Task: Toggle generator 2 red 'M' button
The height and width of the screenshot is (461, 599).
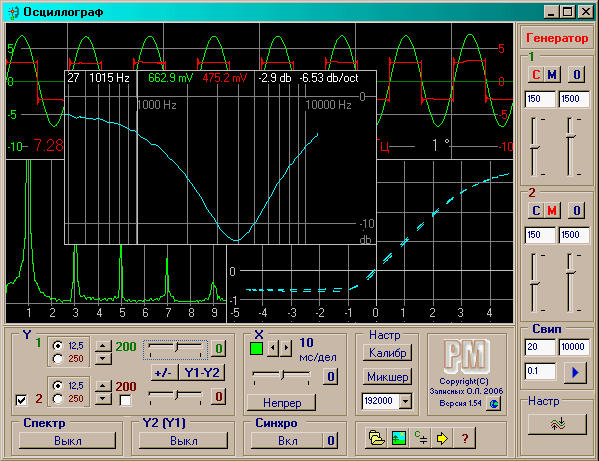Action: point(552,210)
